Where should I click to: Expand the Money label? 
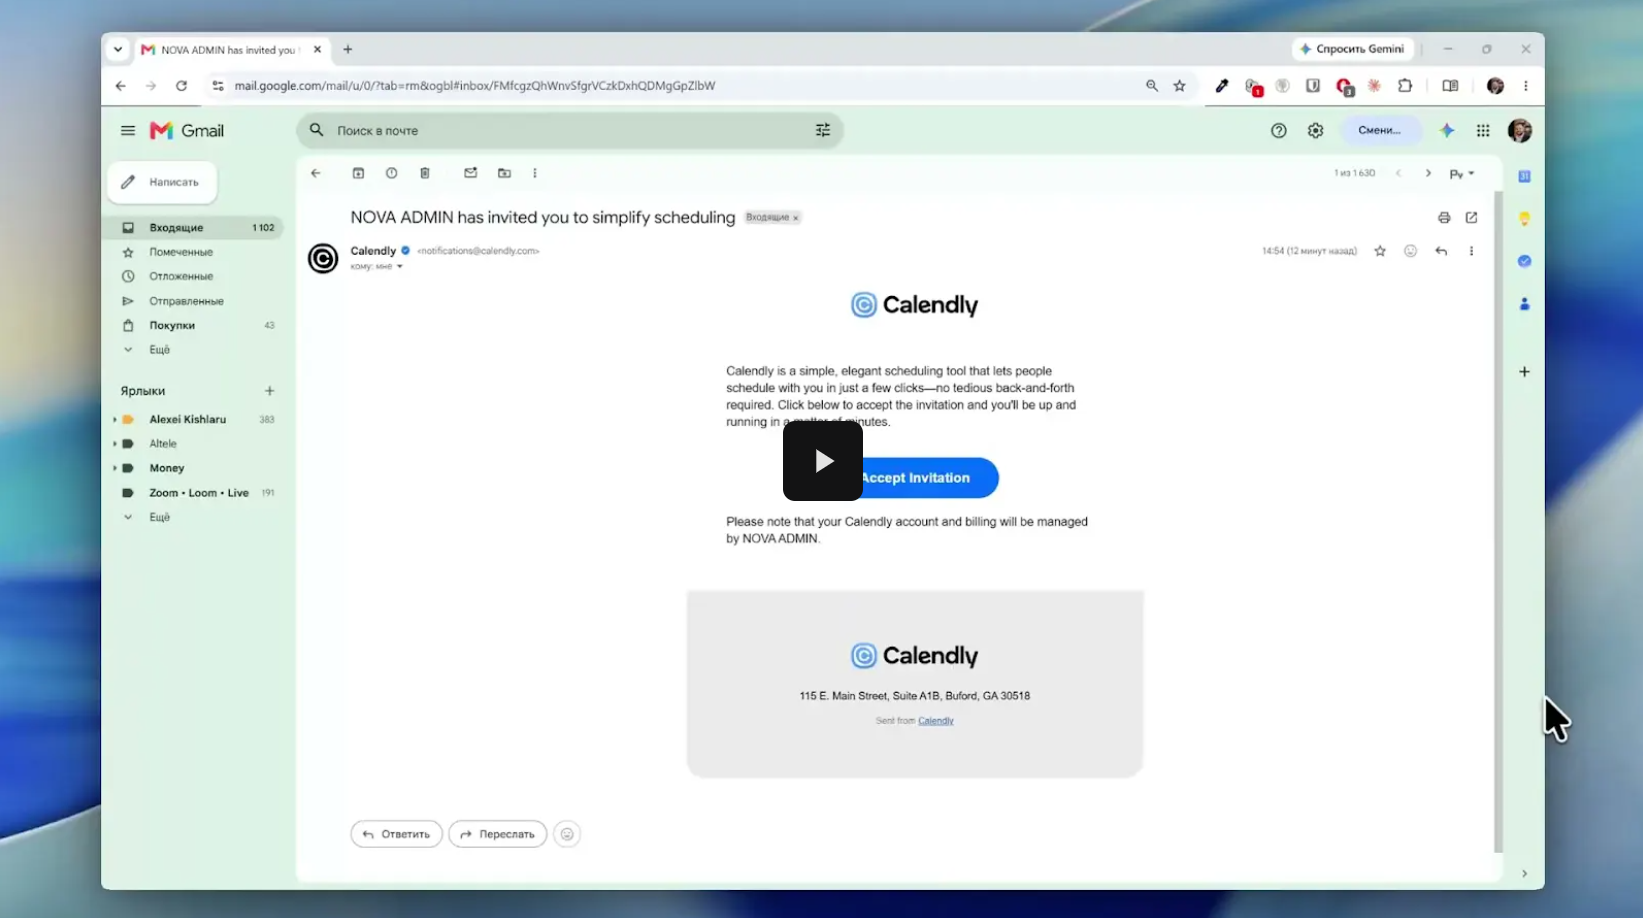coord(115,468)
